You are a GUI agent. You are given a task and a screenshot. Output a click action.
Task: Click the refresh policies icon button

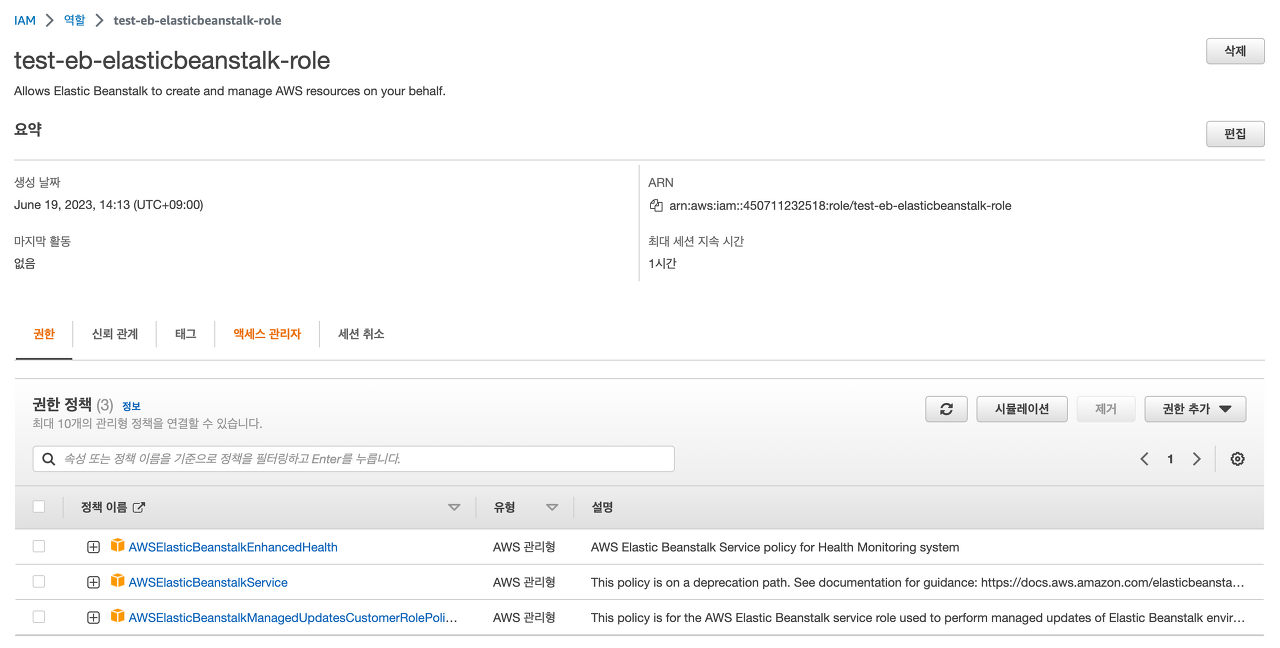point(946,409)
